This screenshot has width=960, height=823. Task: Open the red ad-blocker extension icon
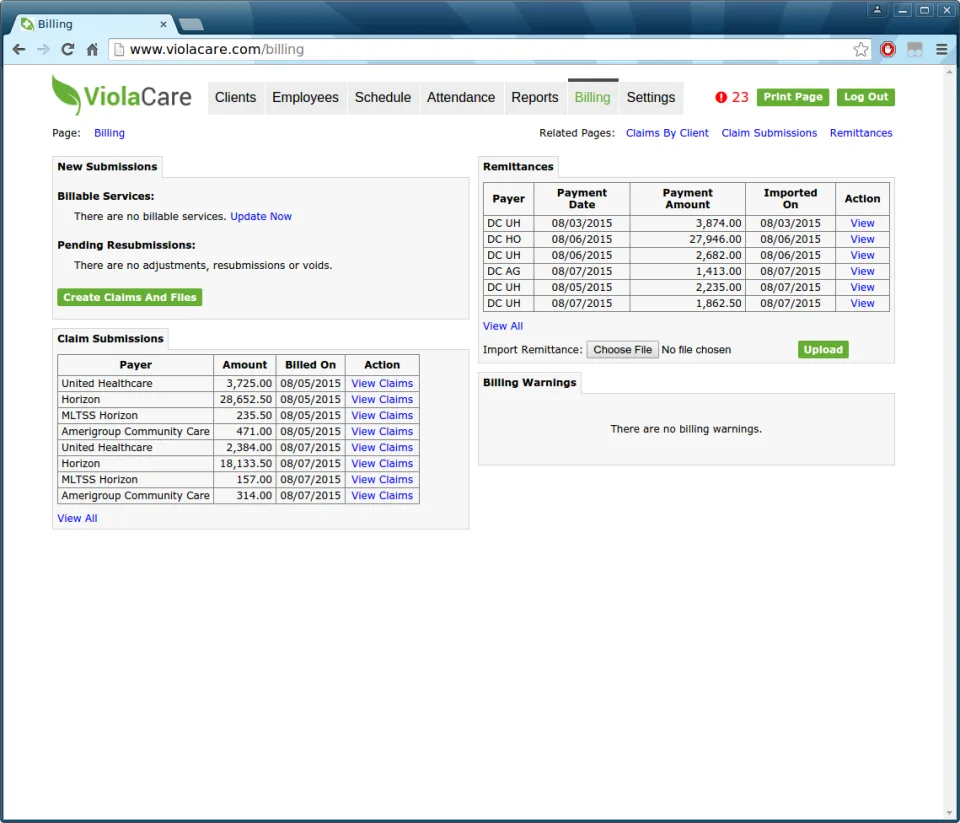click(x=888, y=50)
